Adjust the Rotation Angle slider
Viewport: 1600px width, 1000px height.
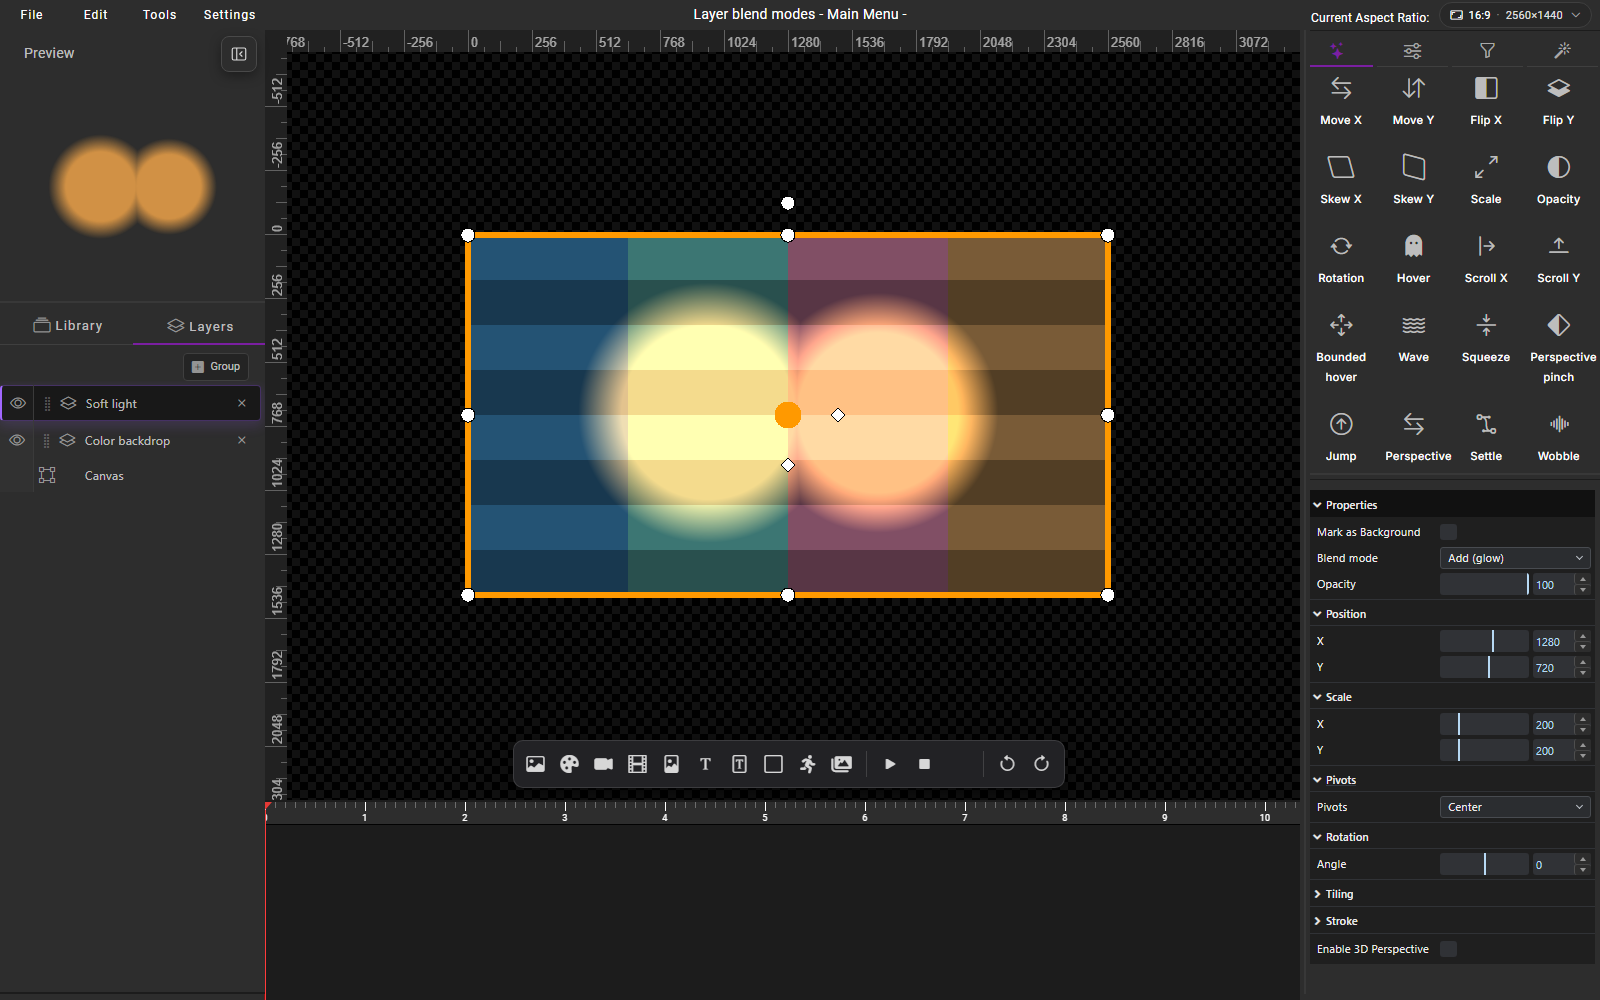(x=1484, y=864)
